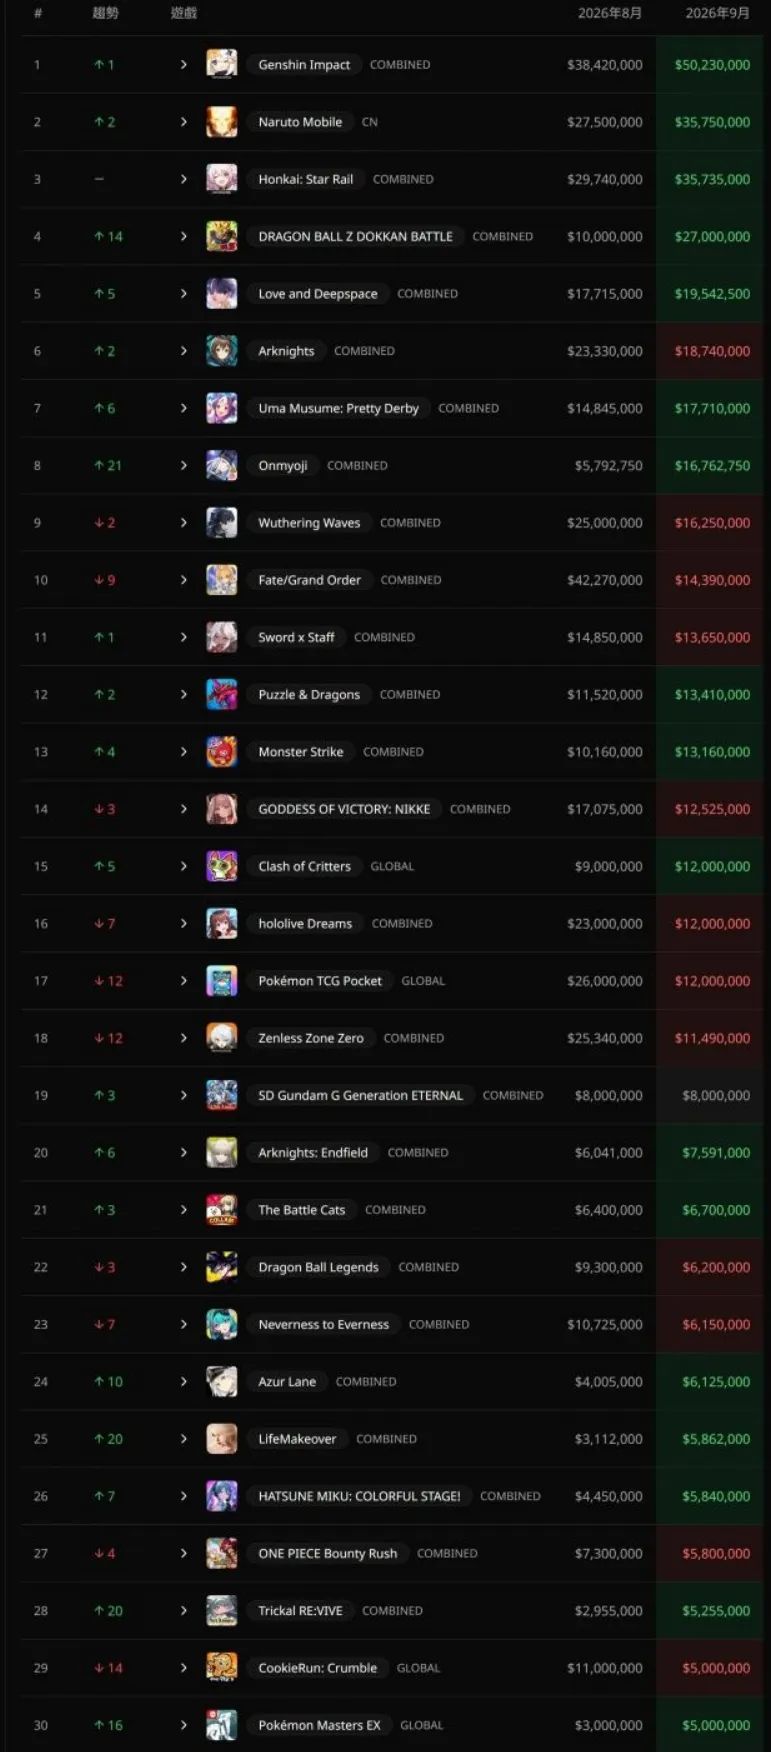This screenshot has width=771, height=1752.
Task: Click the Dragon Ball Z Dokkan Battle icon
Action: [222, 236]
